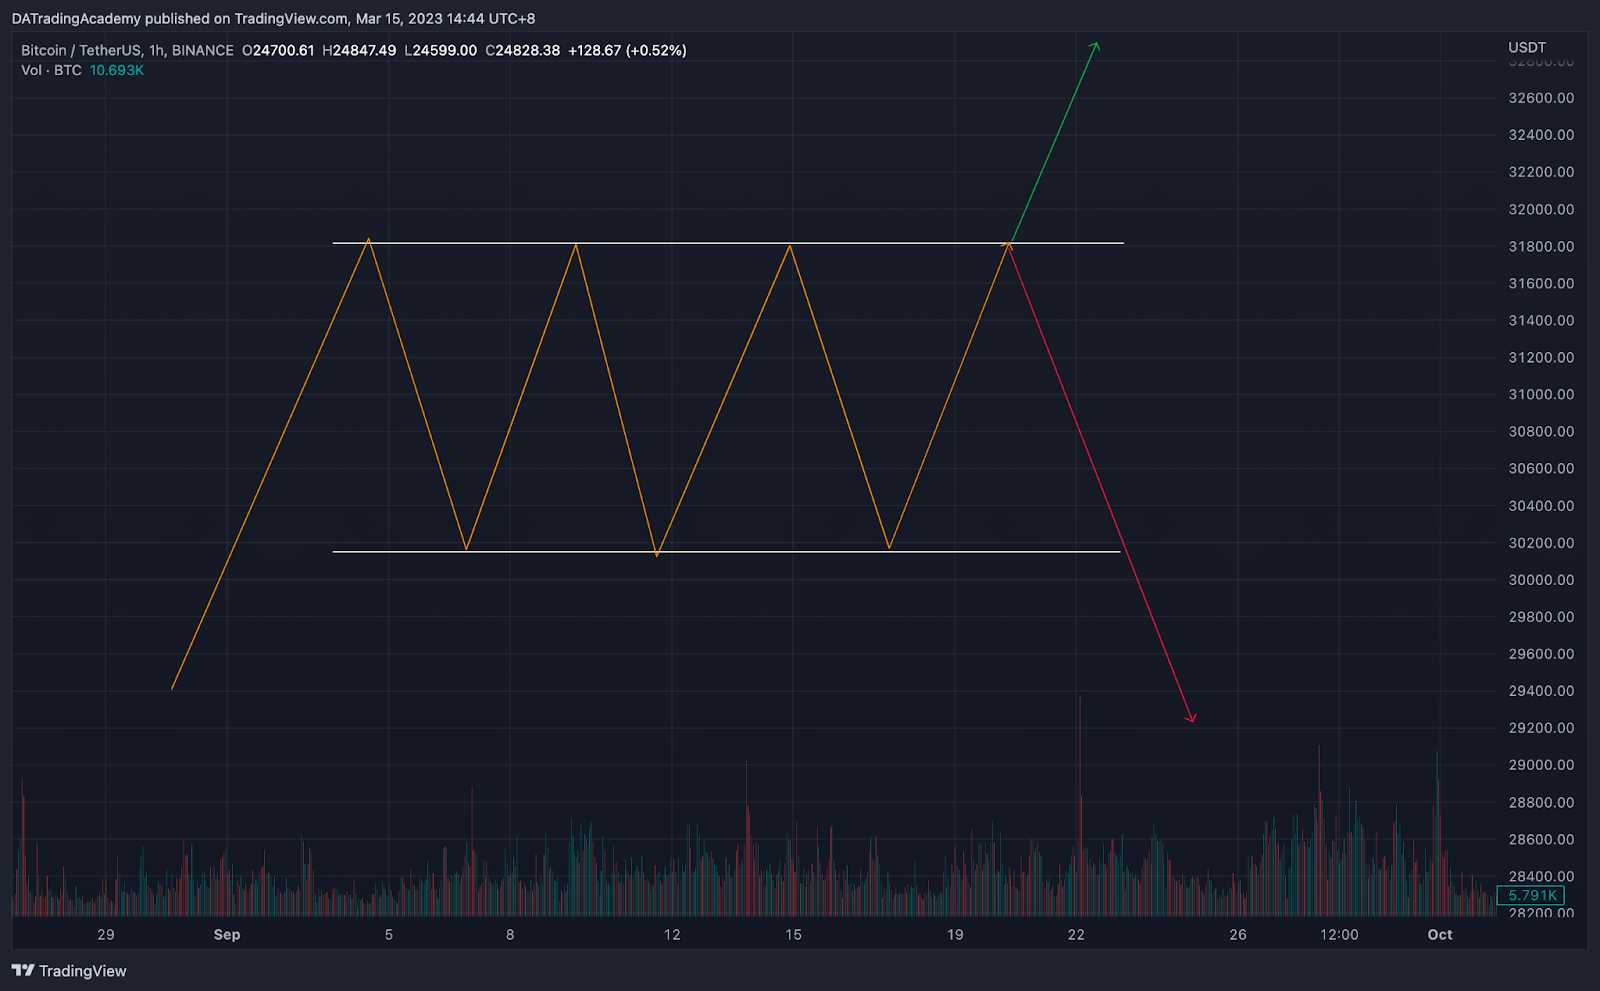Click the 32600.00 price axis label
1600x991 pixels.
coord(1541,98)
